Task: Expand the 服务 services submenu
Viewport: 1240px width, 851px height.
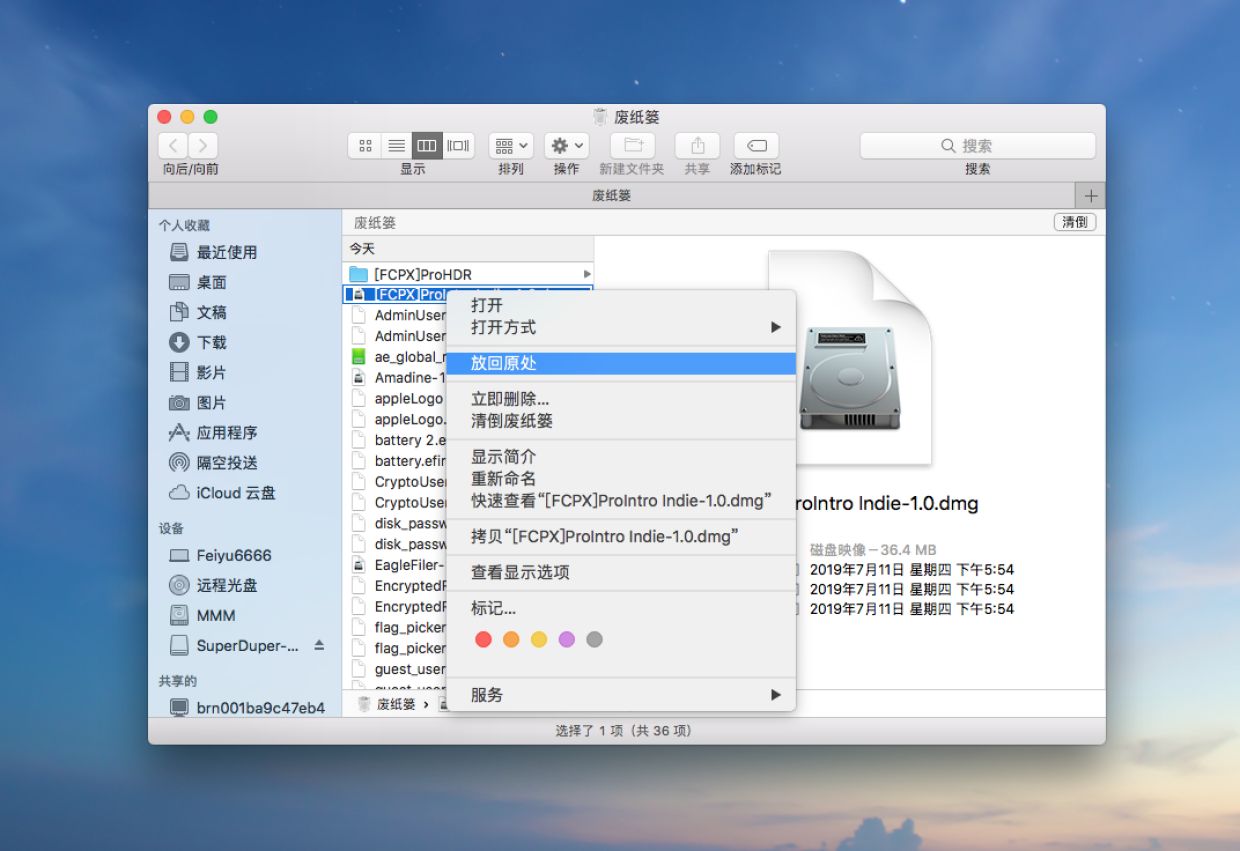Action: [621, 695]
